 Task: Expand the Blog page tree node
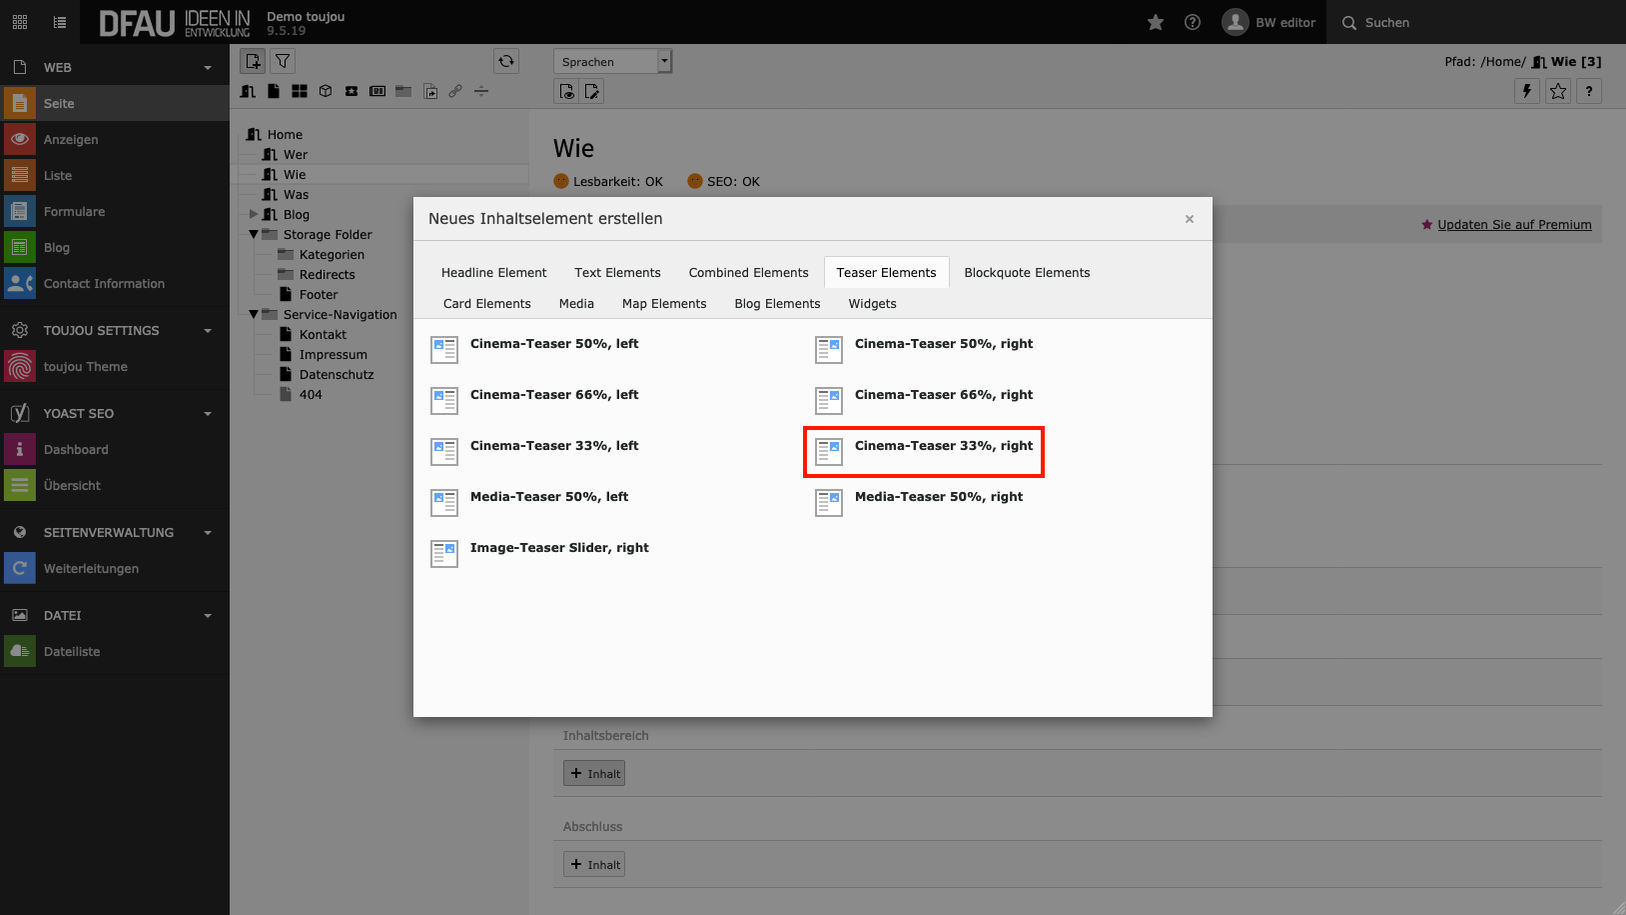254,214
